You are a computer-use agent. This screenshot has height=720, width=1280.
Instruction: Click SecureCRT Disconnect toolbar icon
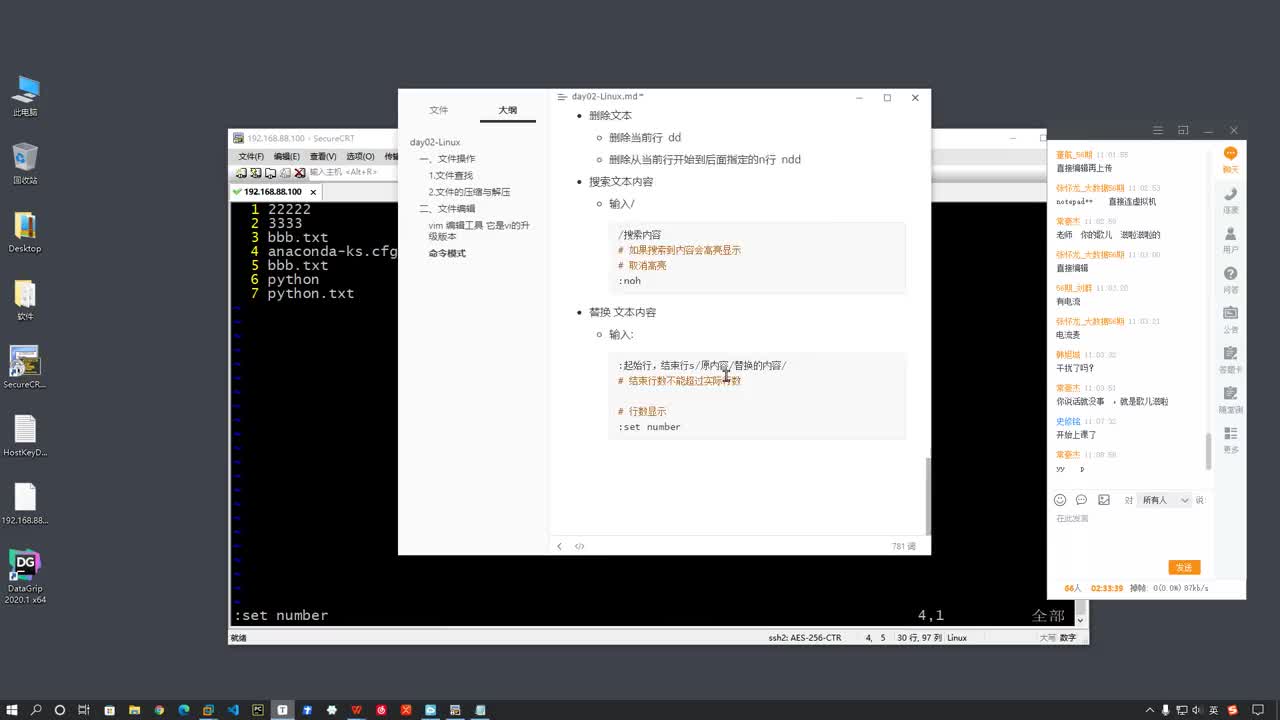[x=300, y=172]
